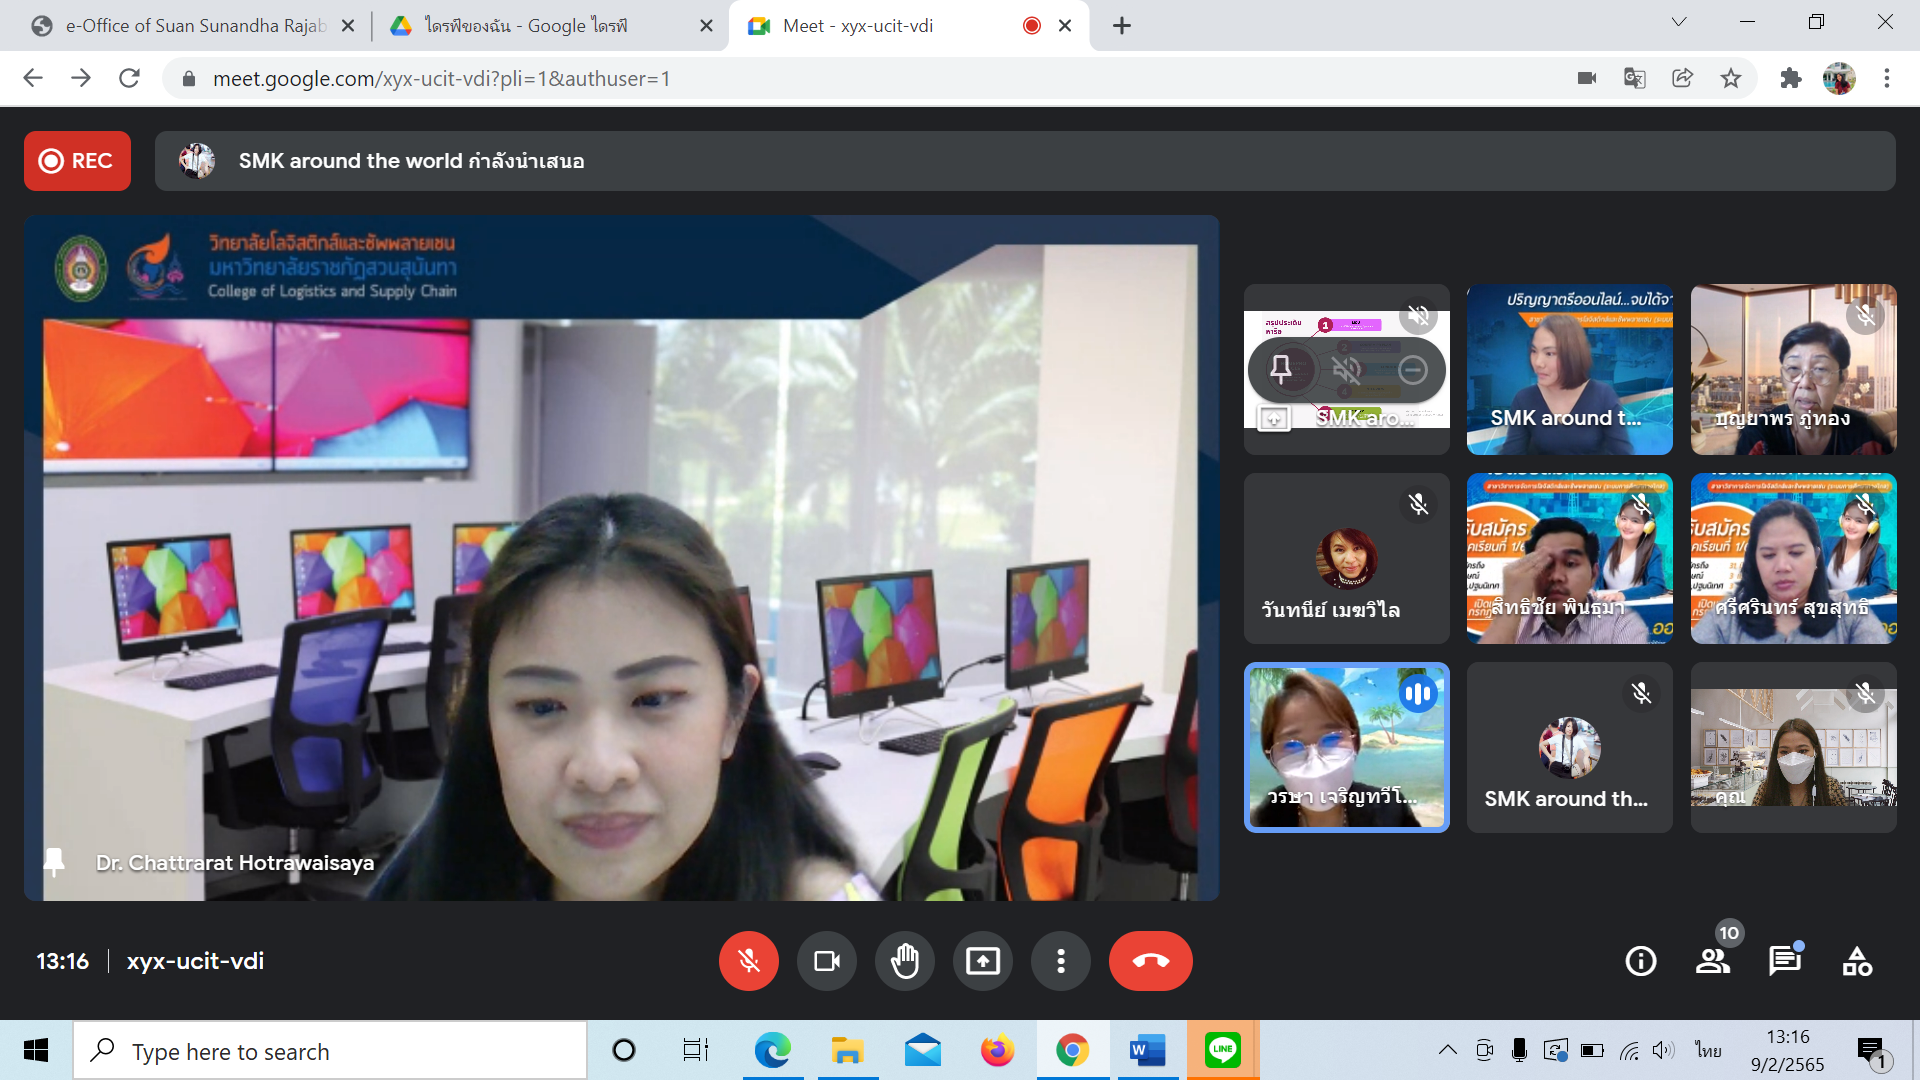
Task: Bookmark this page with the star icon
Action: point(1731,78)
